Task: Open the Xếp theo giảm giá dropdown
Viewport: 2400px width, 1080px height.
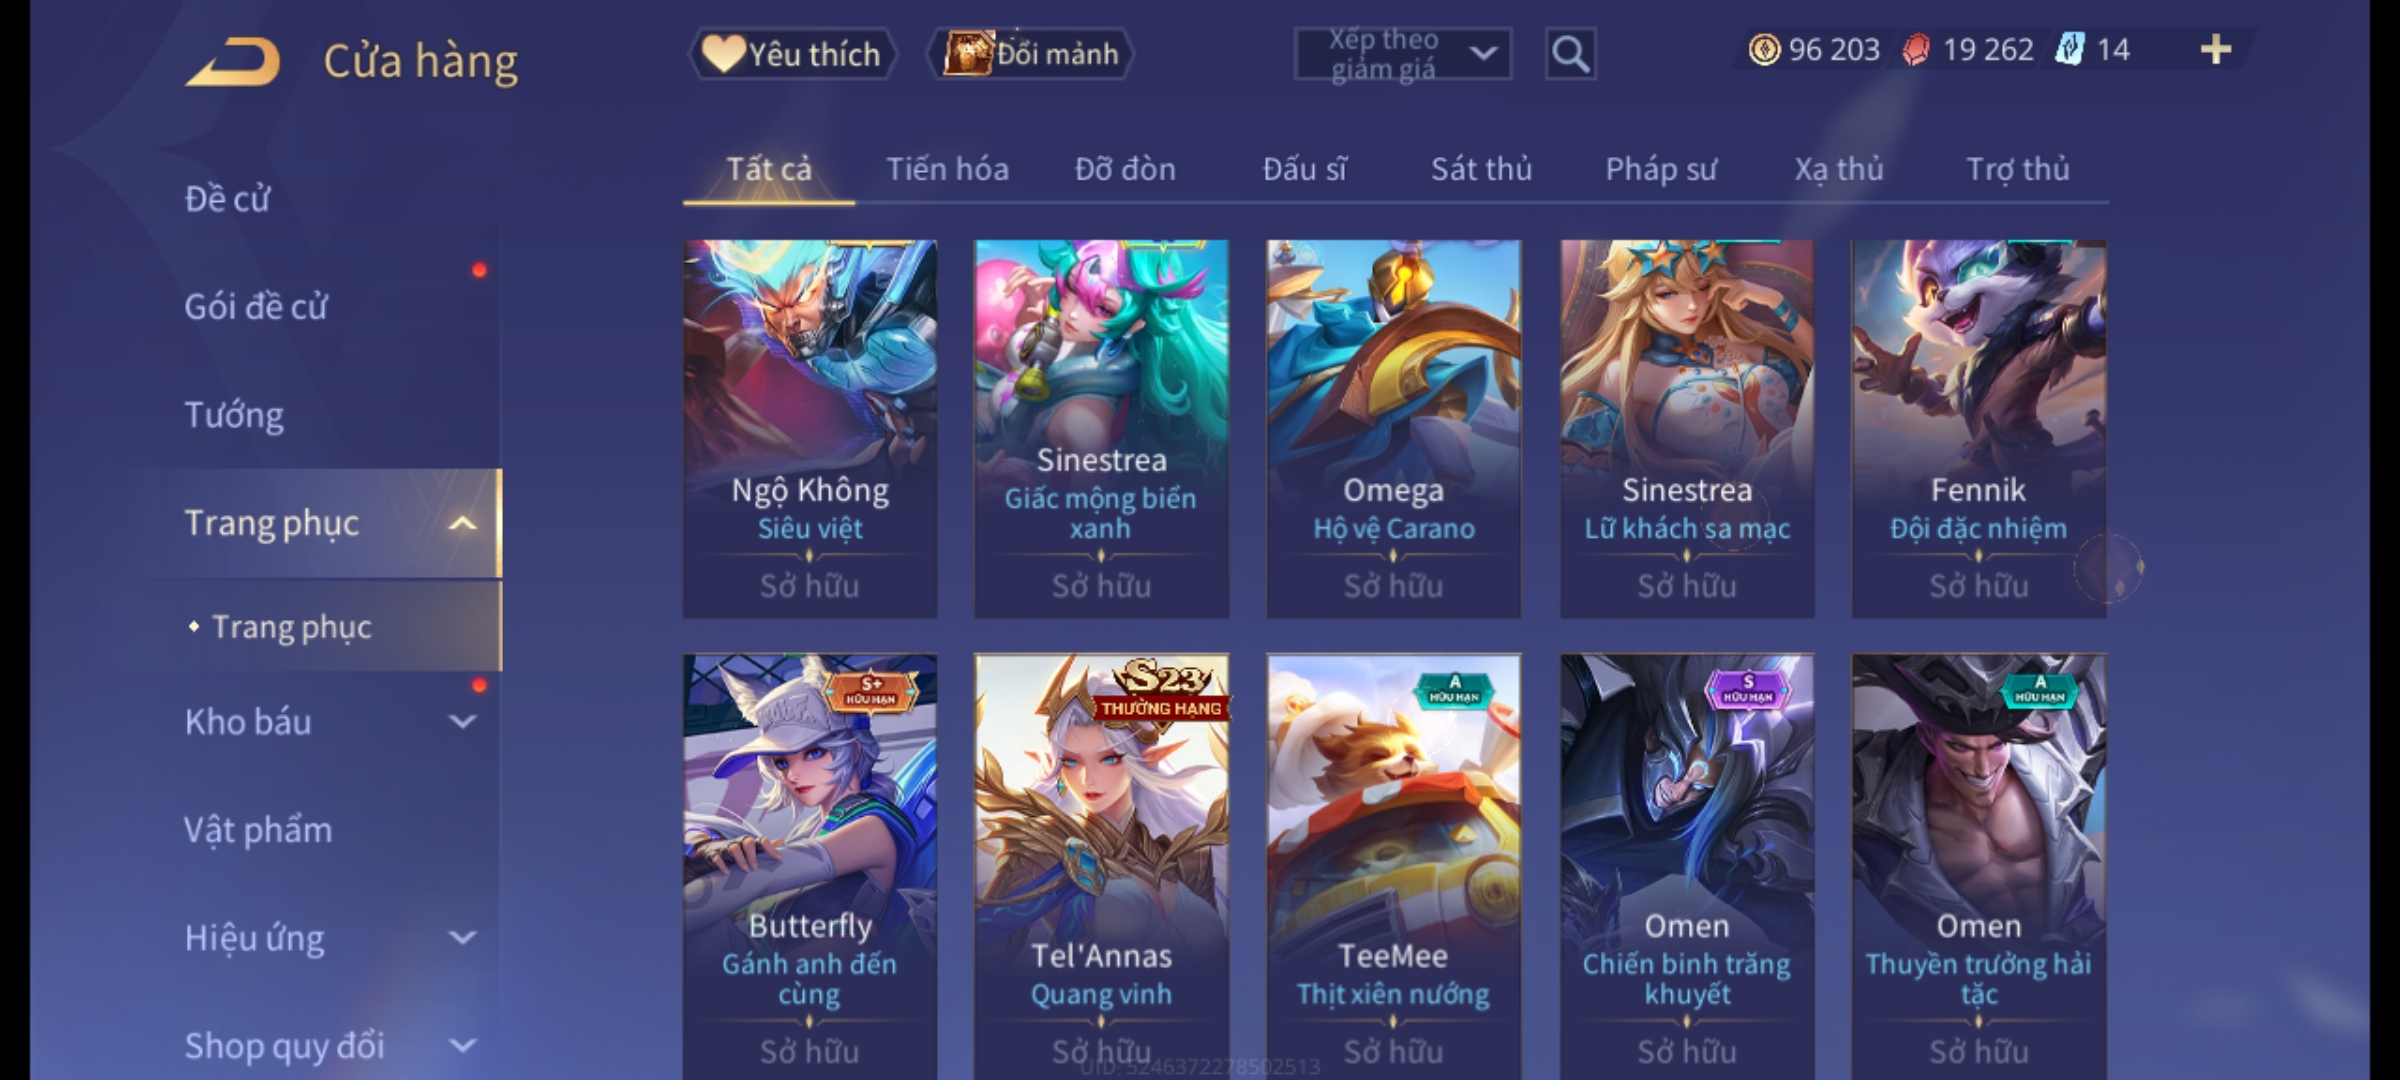Action: click(x=1402, y=54)
